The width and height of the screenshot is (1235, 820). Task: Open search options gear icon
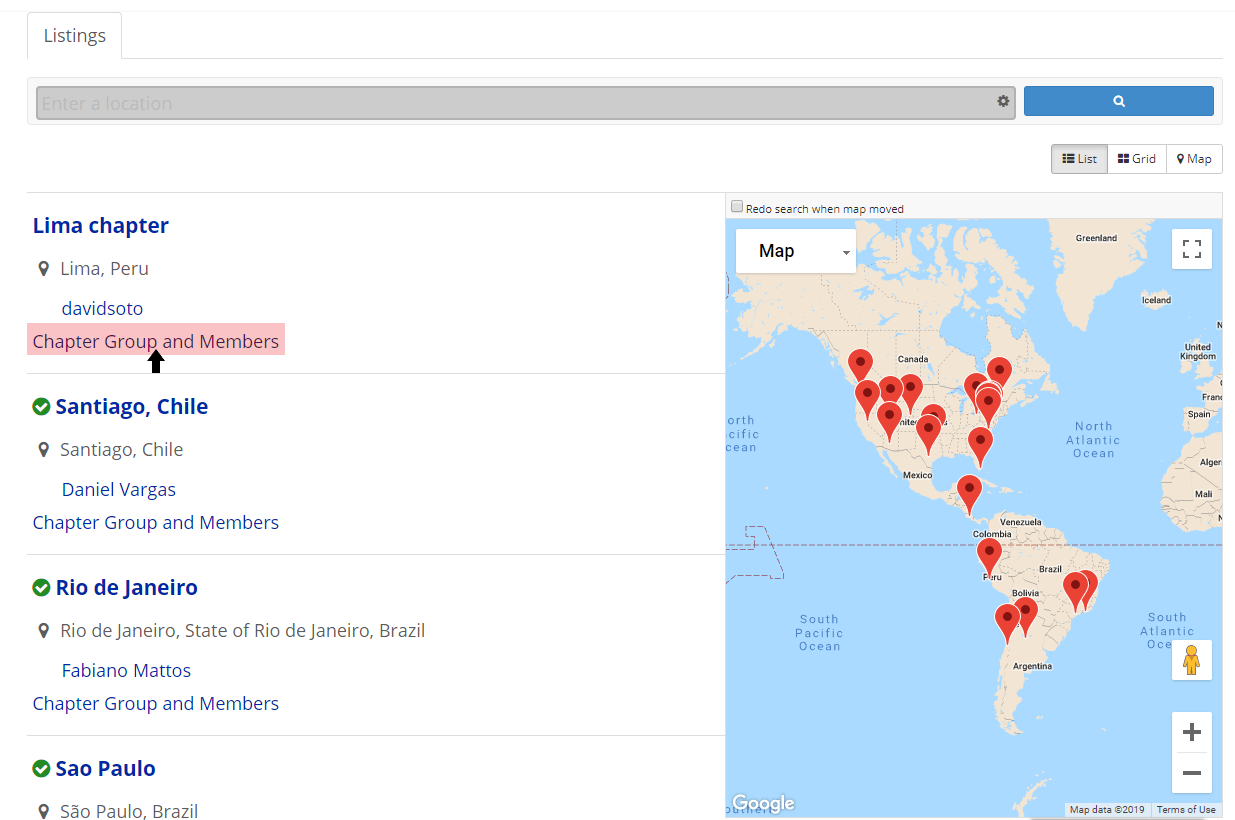tap(1003, 102)
